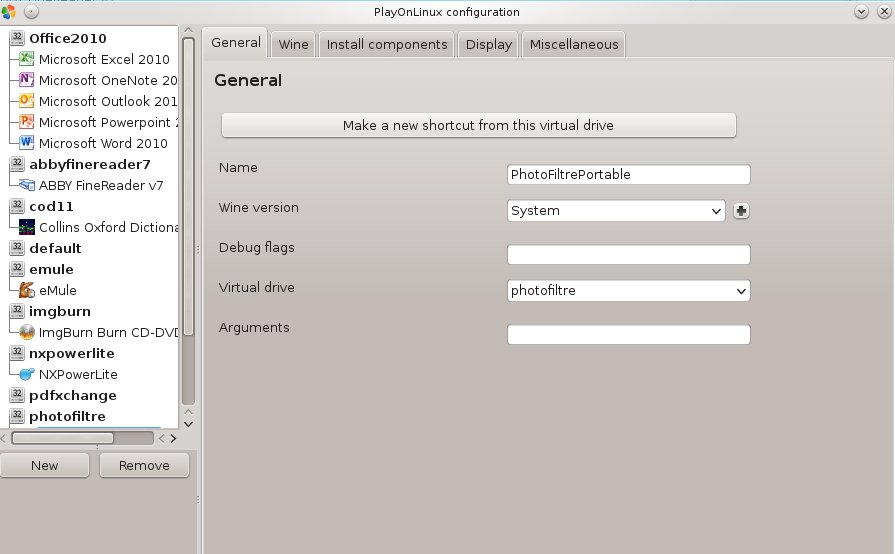
Task: Click the round window menu button in title bar
Action: point(31,11)
